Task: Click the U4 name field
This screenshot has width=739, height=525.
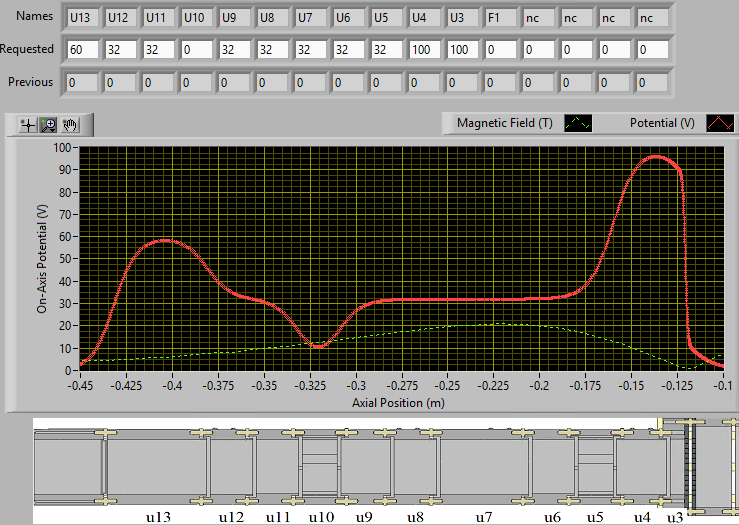Action: (425, 18)
